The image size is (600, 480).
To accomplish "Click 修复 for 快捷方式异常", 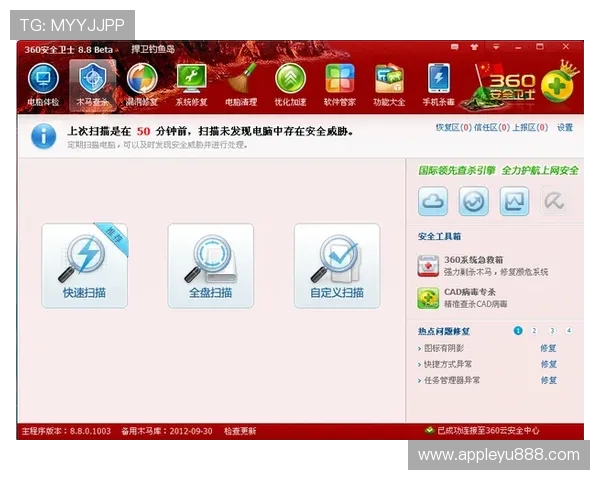I will (x=548, y=364).
